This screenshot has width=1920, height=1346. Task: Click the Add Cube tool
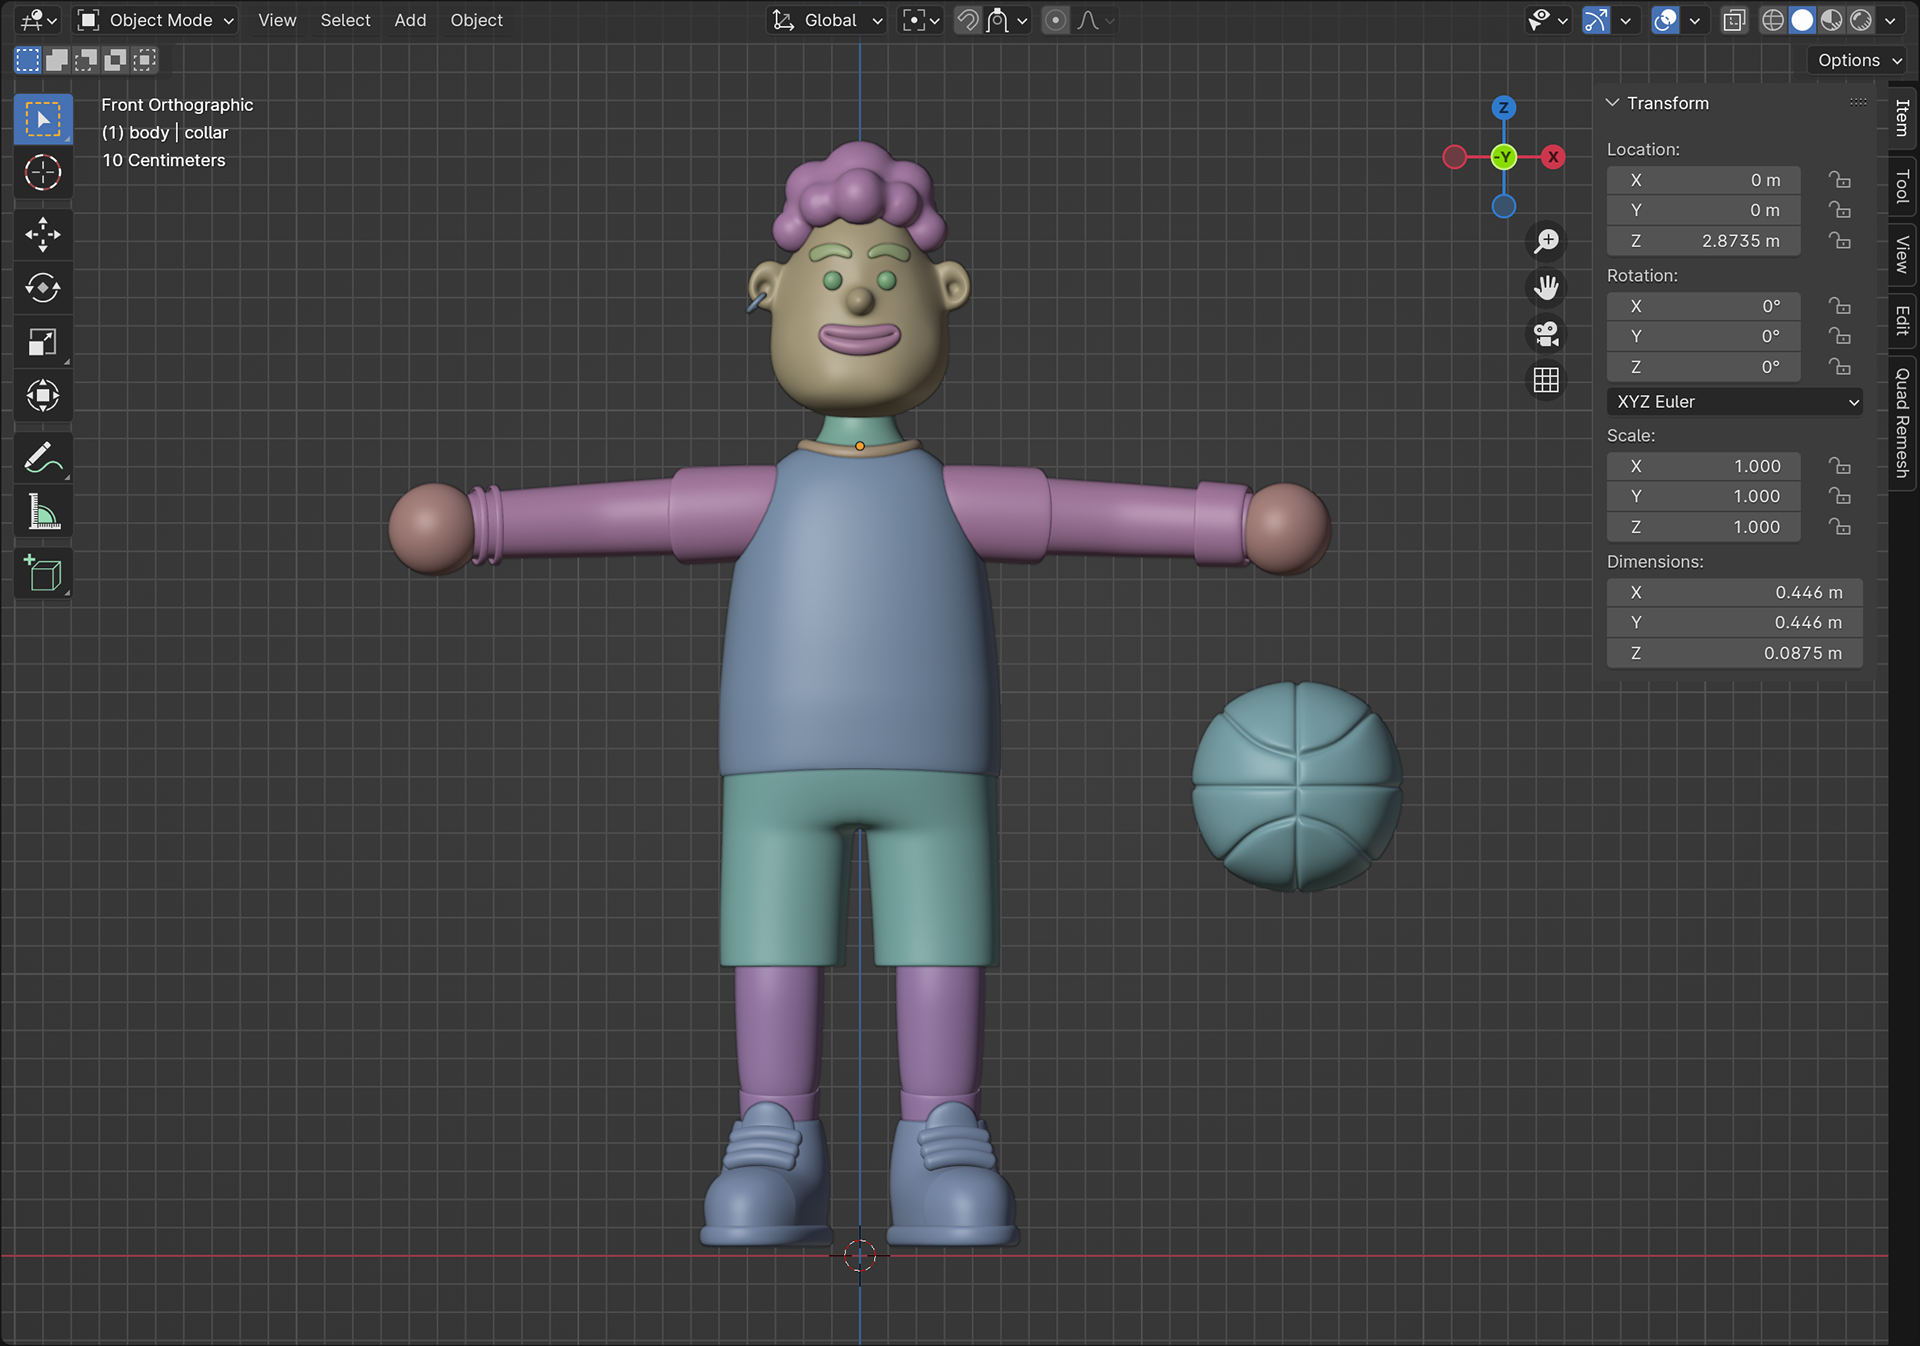(42, 574)
